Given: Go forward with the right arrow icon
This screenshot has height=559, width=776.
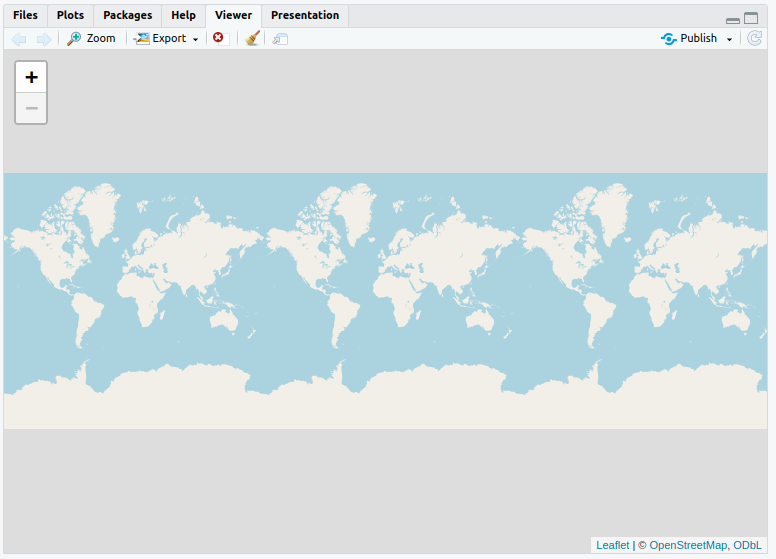Looking at the screenshot, I should pyautogui.click(x=44, y=39).
